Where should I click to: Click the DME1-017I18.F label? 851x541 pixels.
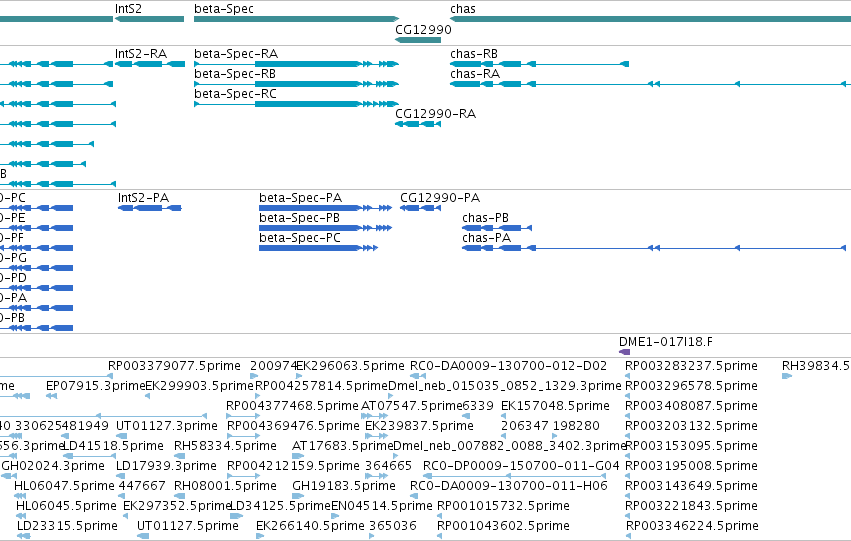666,342
